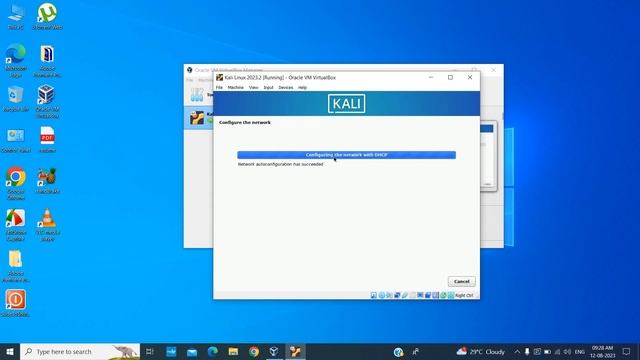640x360 pixels.
Task: Open the Mail app from the taskbar
Action: tap(192, 351)
